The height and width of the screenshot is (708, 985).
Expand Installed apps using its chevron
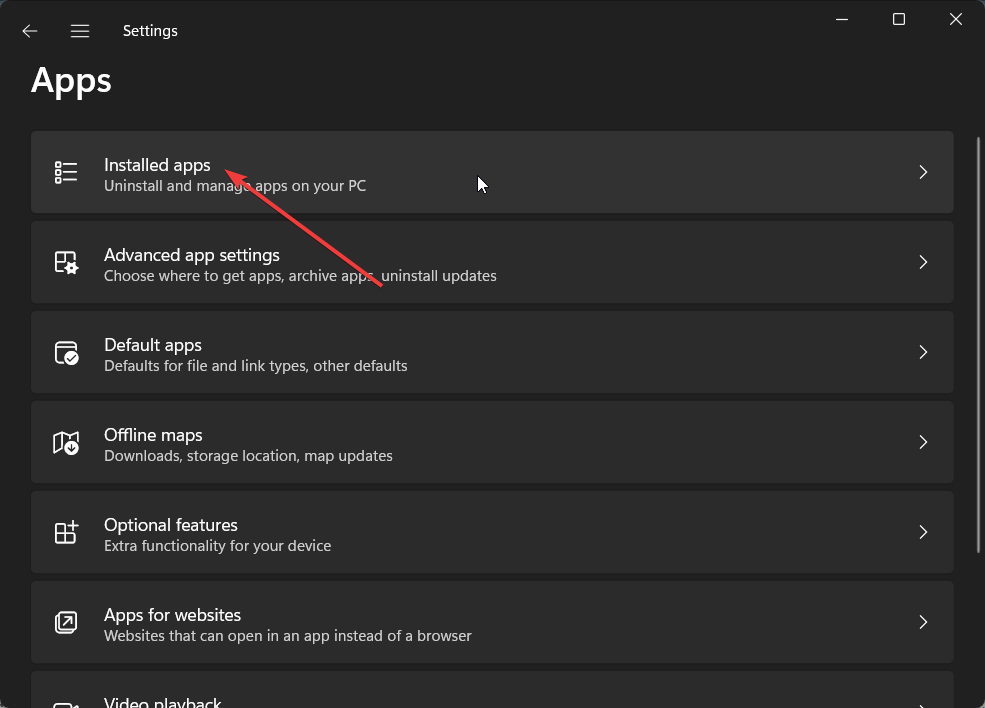tap(923, 172)
